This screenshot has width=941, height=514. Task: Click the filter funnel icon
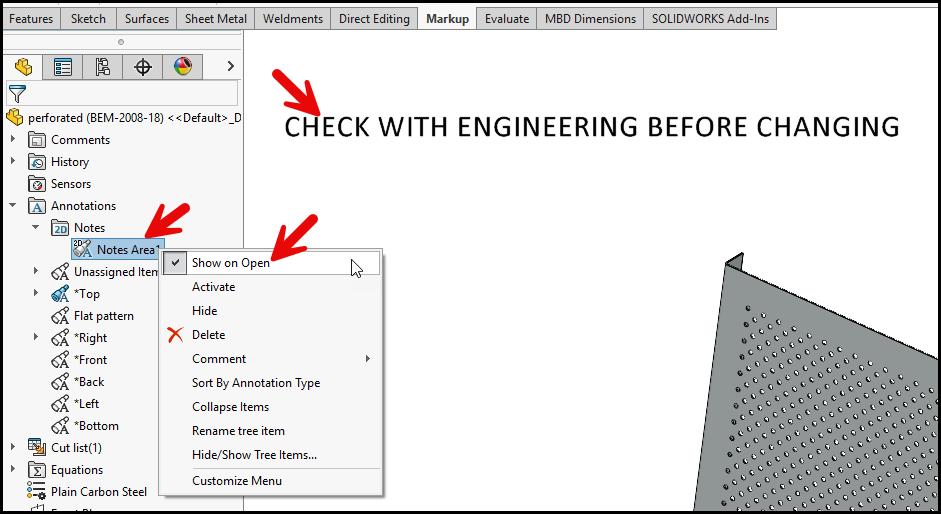pyautogui.click(x=16, y=93)
